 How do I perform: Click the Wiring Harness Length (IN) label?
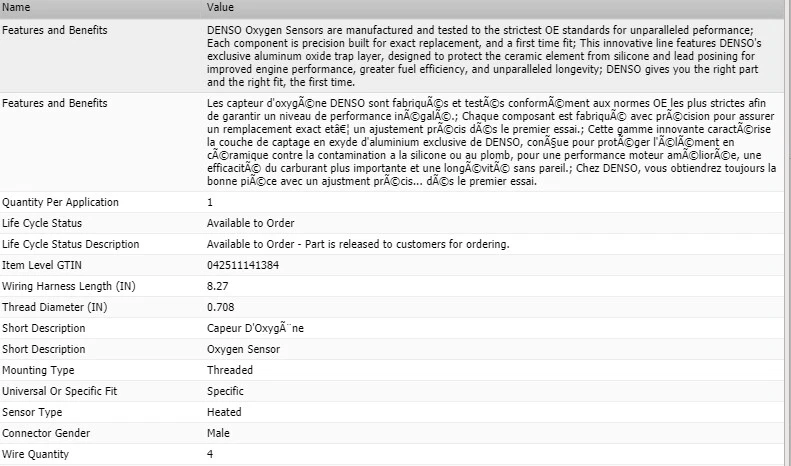coord(67,286)
